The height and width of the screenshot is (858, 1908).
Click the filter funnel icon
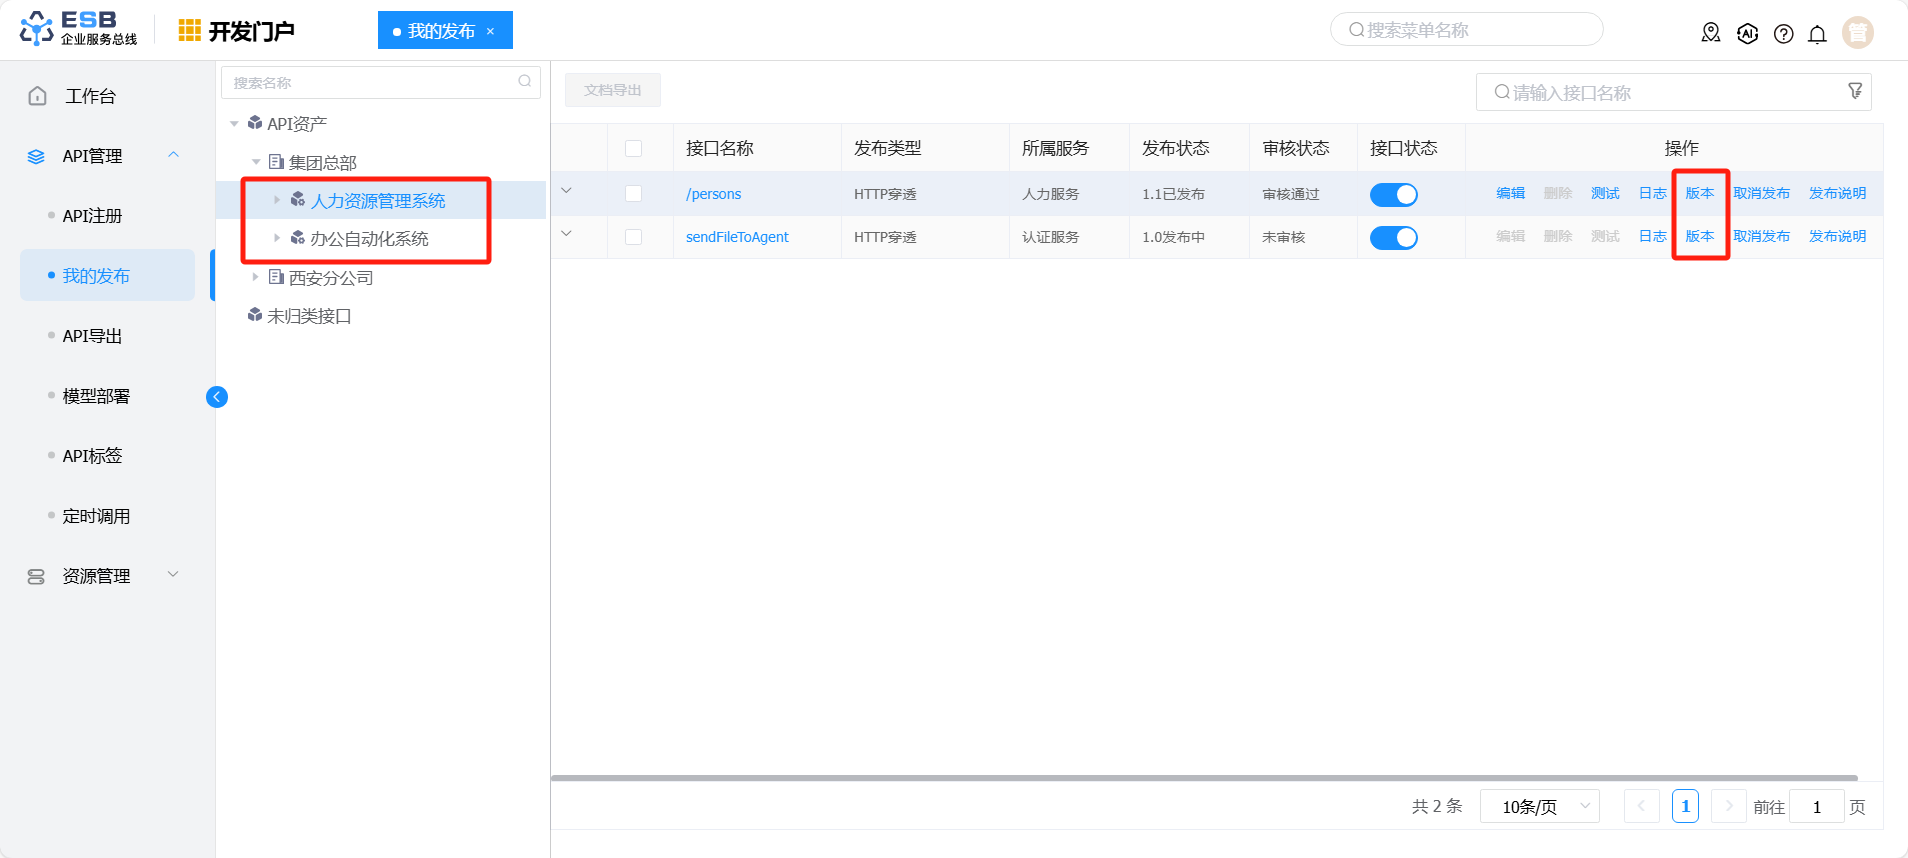pyautogui.click(x=1855, y=91)
